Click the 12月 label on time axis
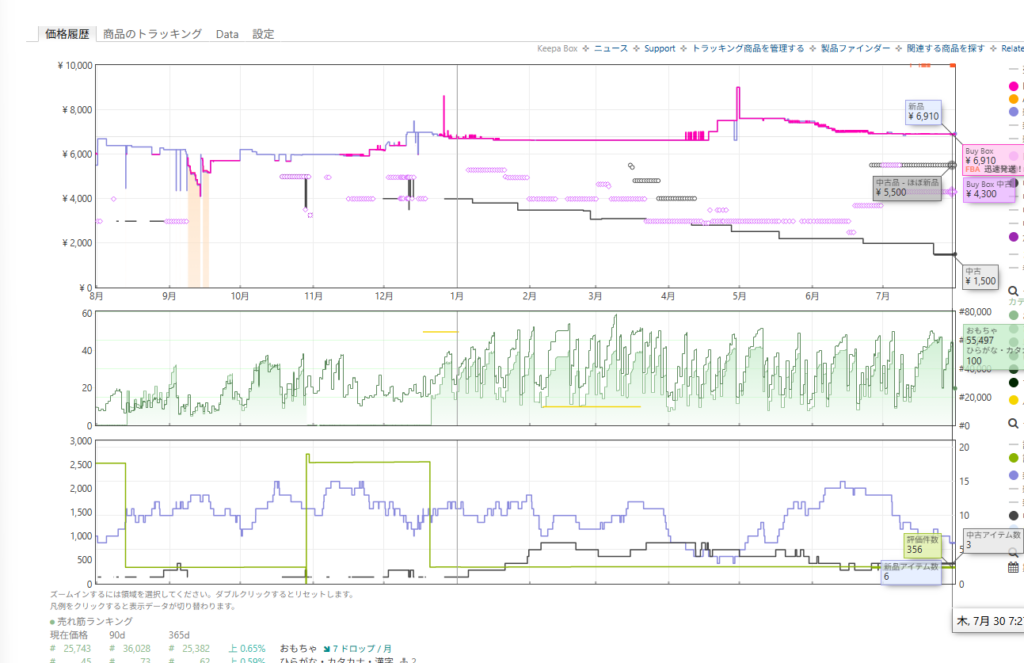Screen dimensions: 1024x663 [x=383, y=296]
